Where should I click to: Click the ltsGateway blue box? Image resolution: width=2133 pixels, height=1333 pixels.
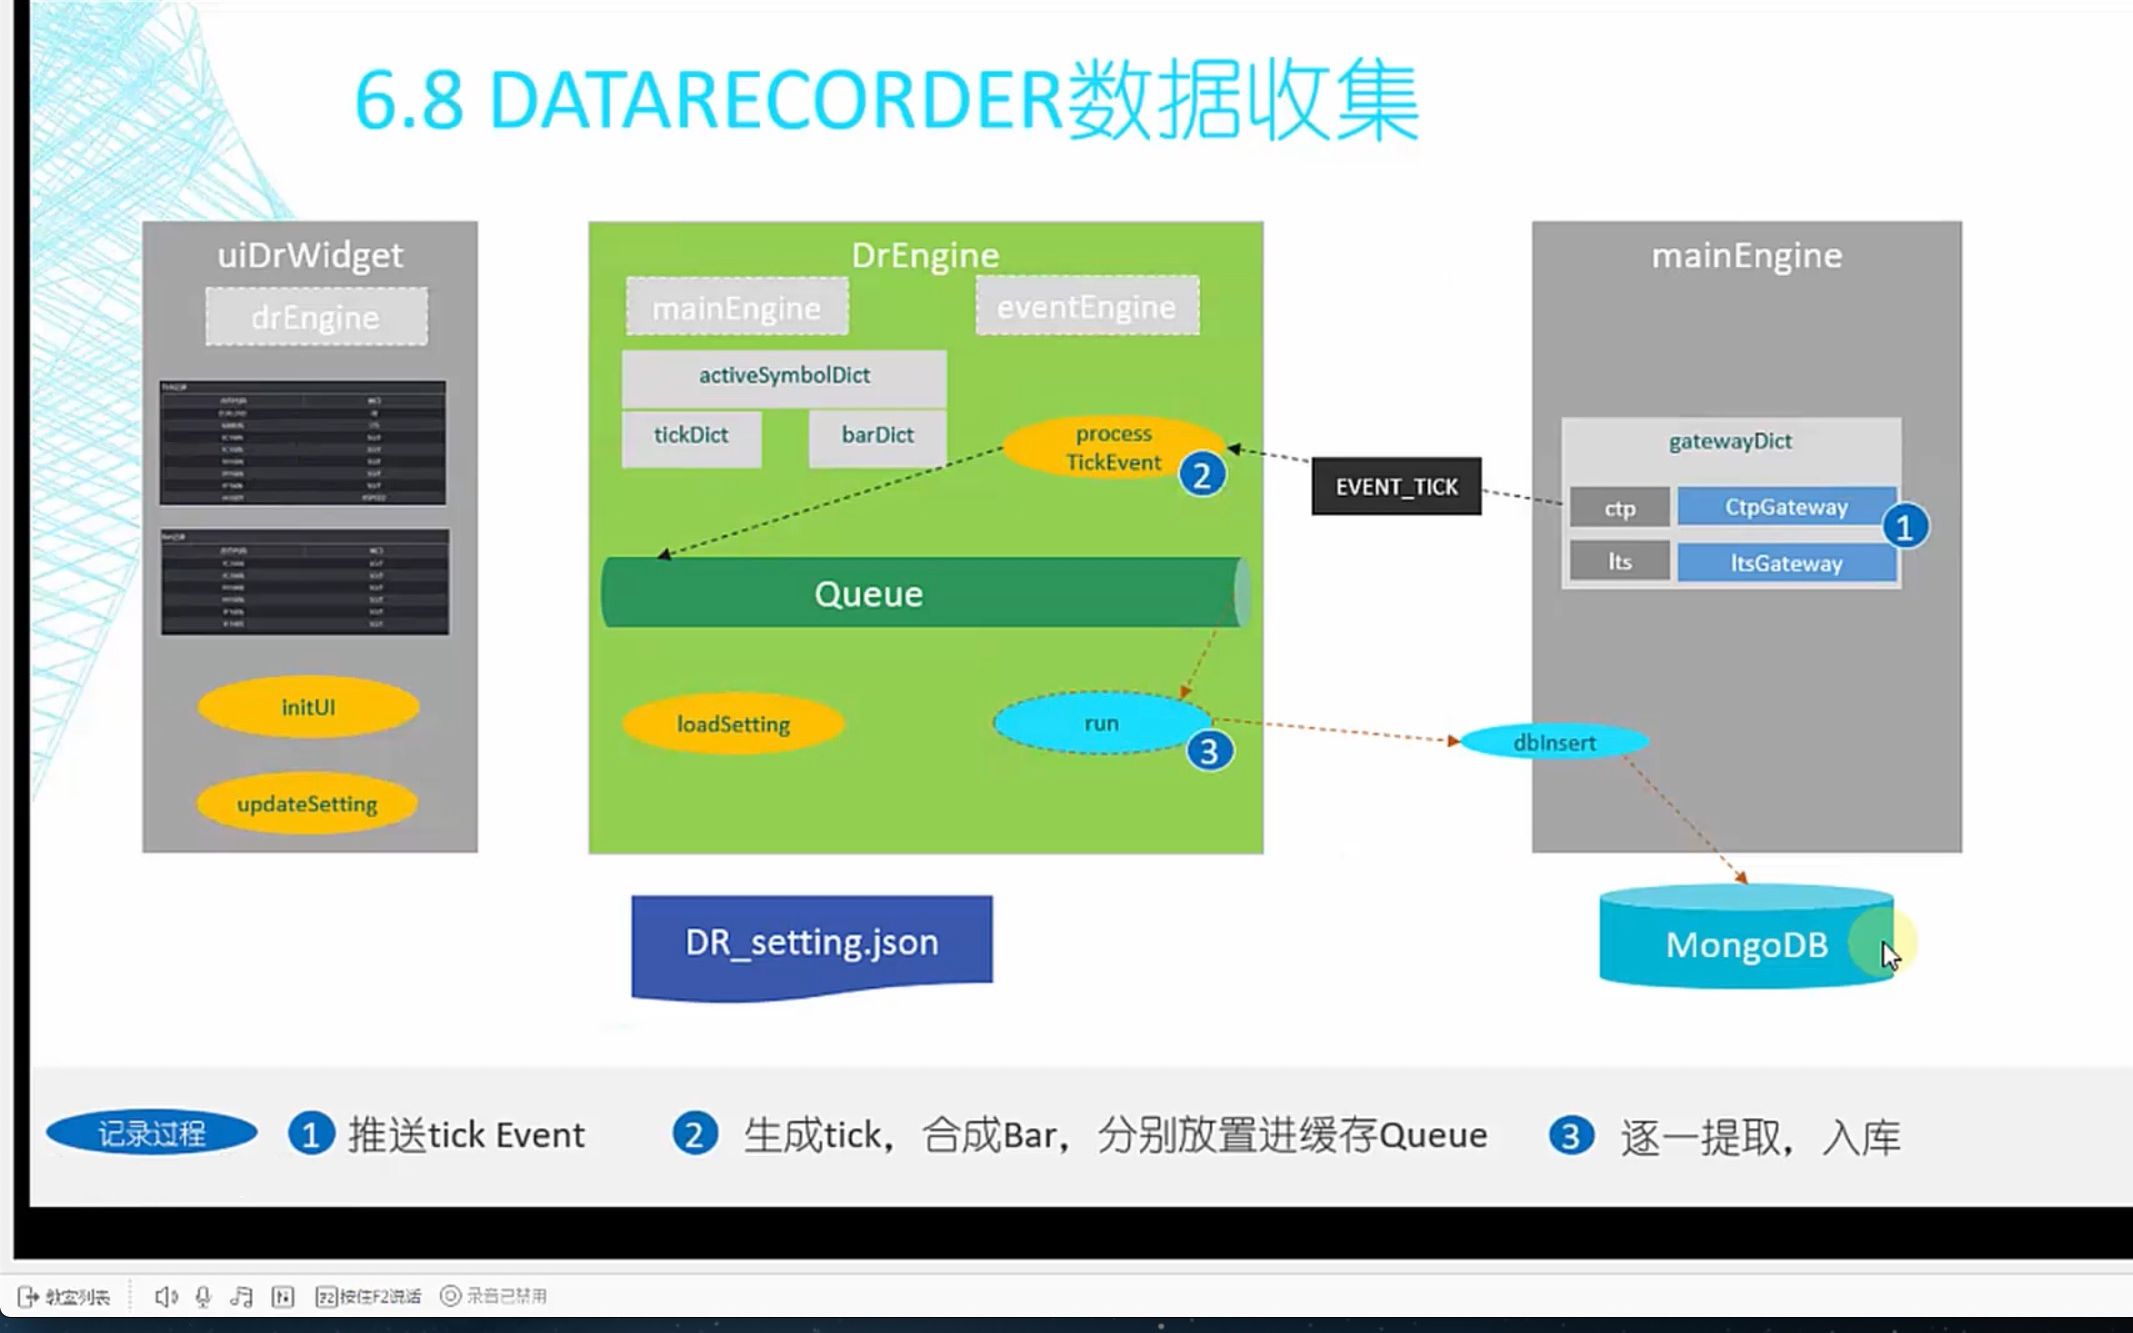pyautogui.click(x=1786, y=562)
